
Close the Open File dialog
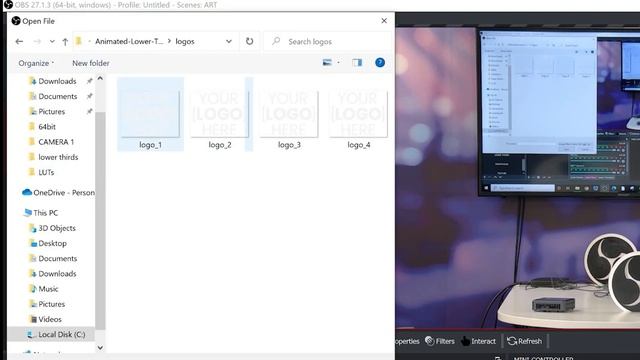(384, 21)
